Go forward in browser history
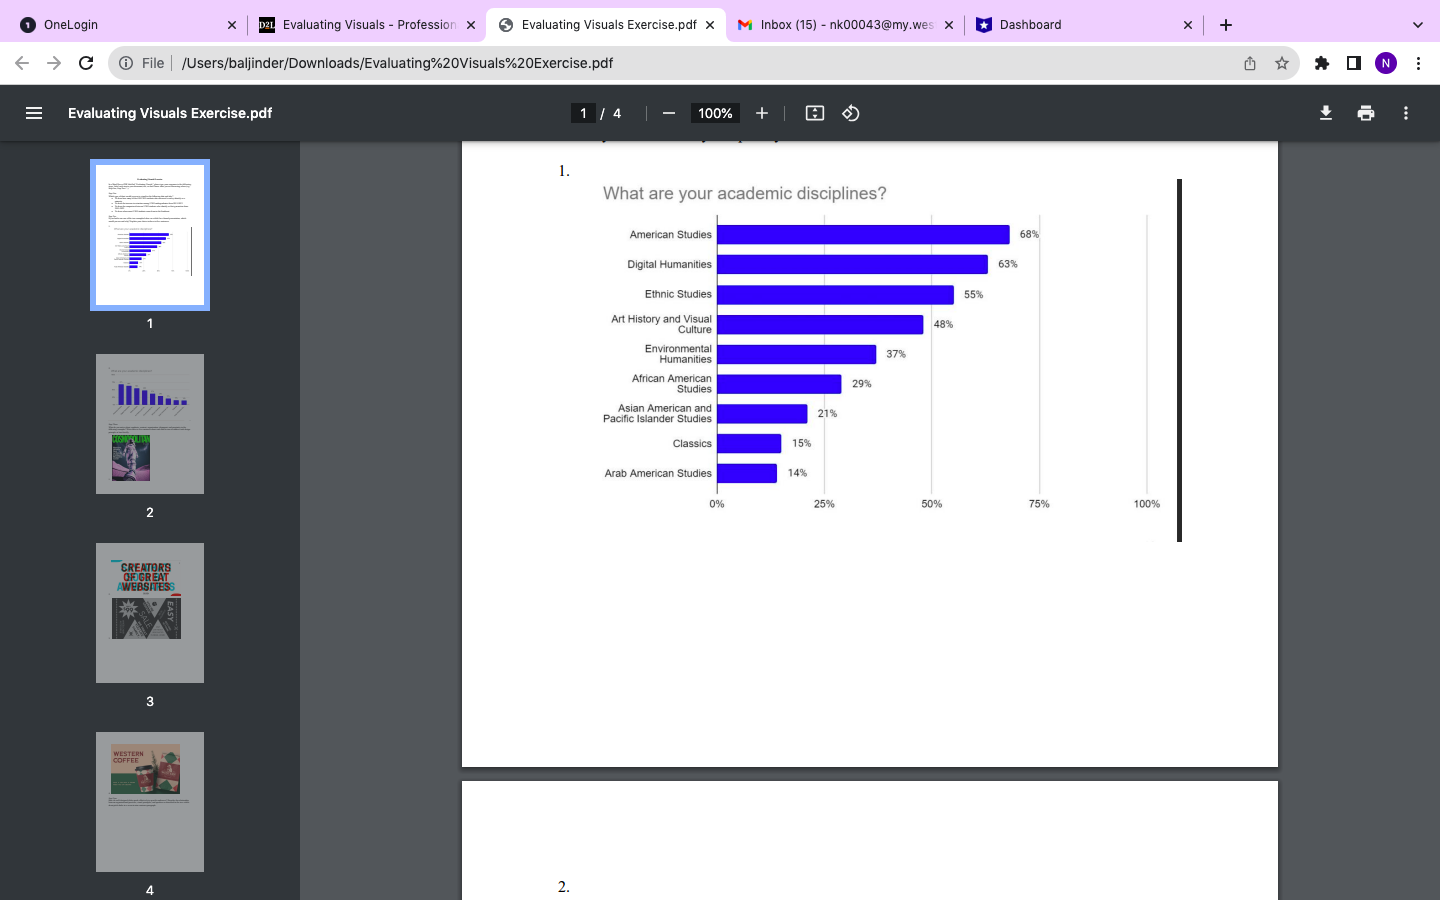Image resolution: width=1440 pixels, height=900 pixels. (54, 63)
